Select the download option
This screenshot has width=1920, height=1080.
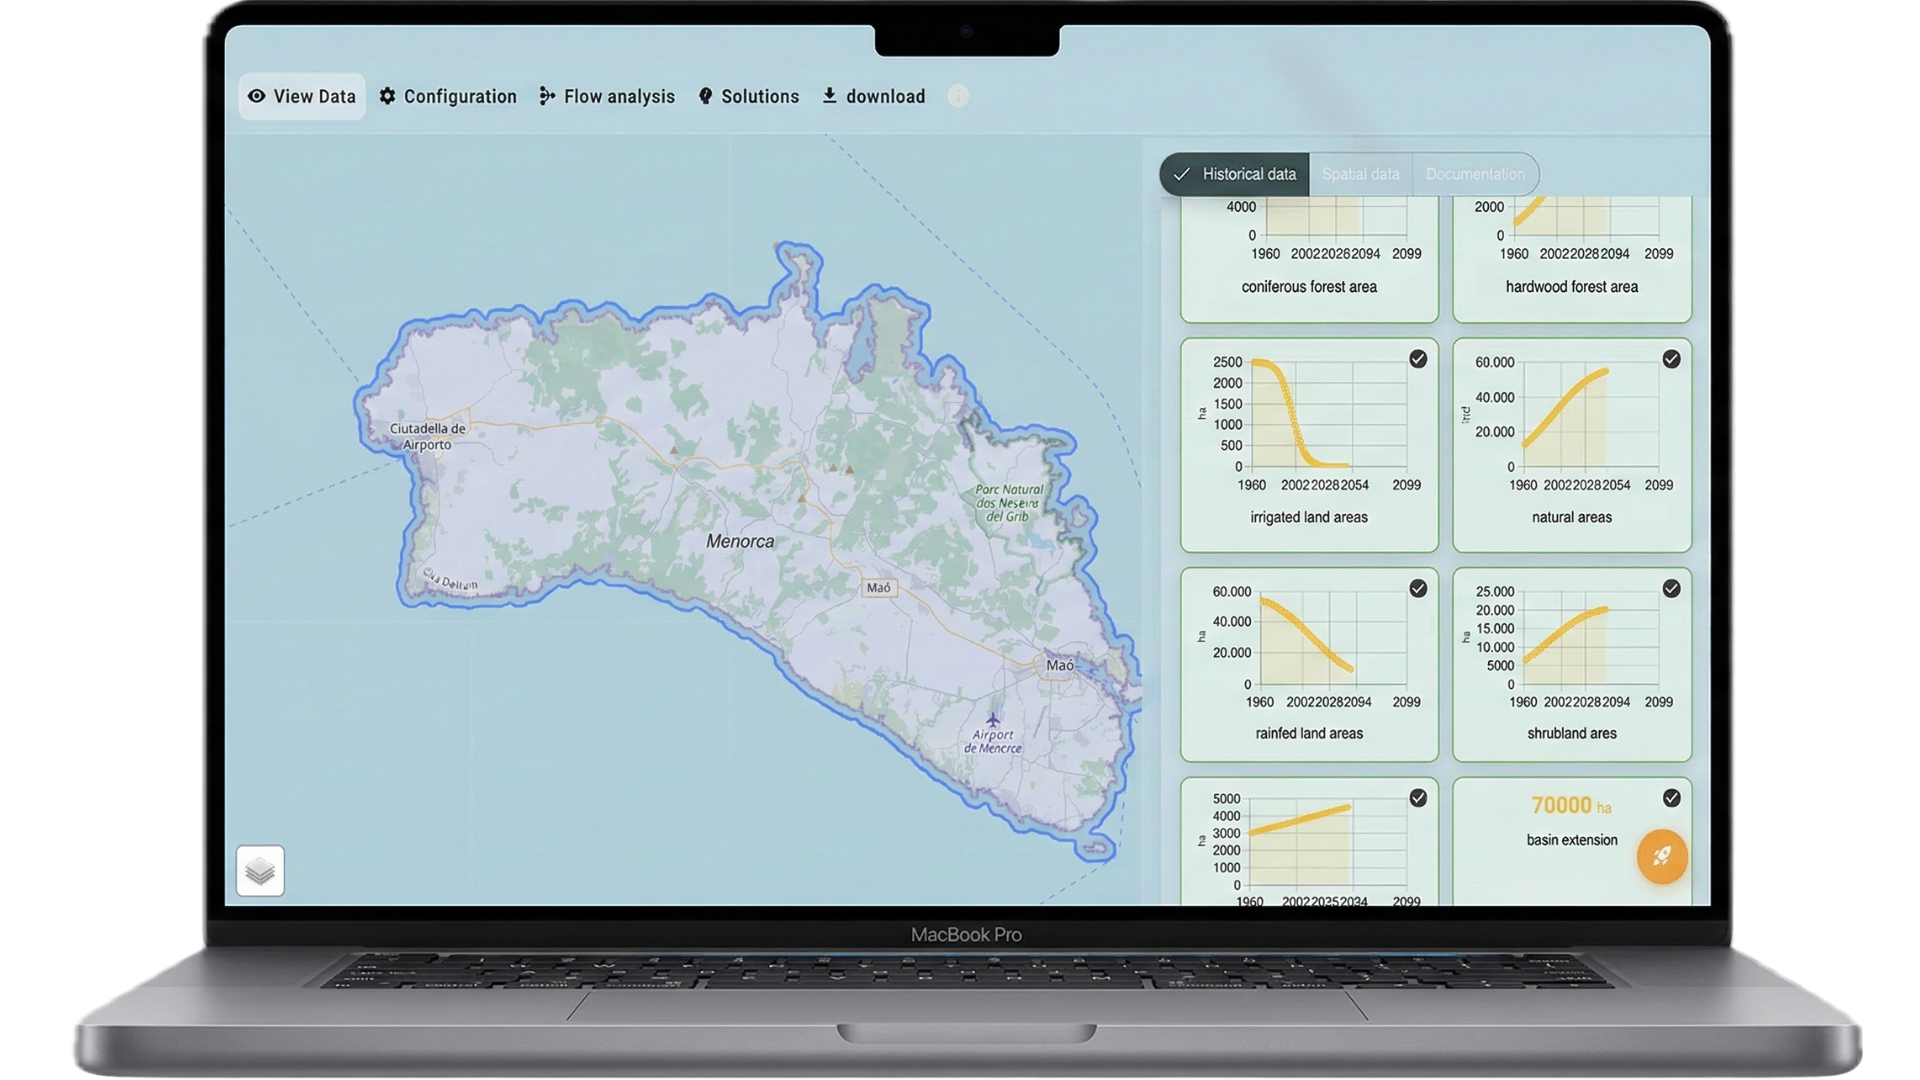pyautogui.click(x=874, y=96)
